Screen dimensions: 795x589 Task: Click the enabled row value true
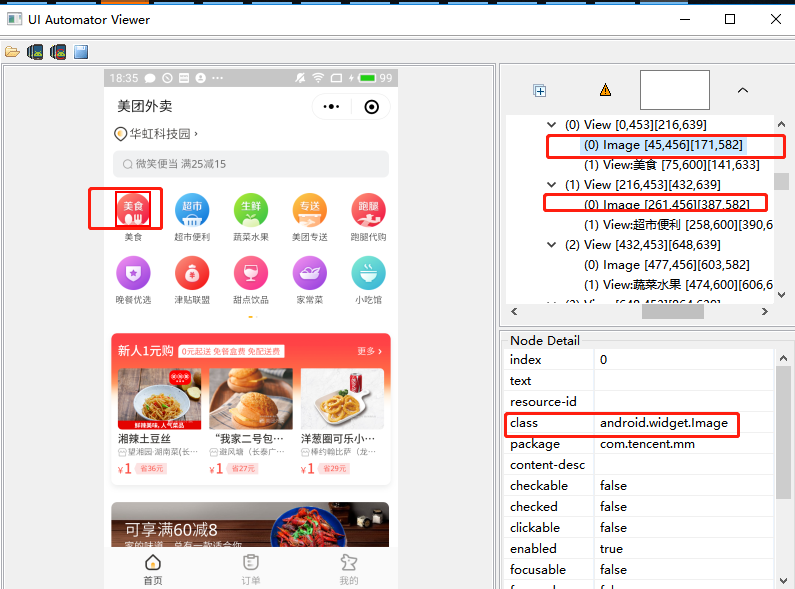tap(611, 549)
